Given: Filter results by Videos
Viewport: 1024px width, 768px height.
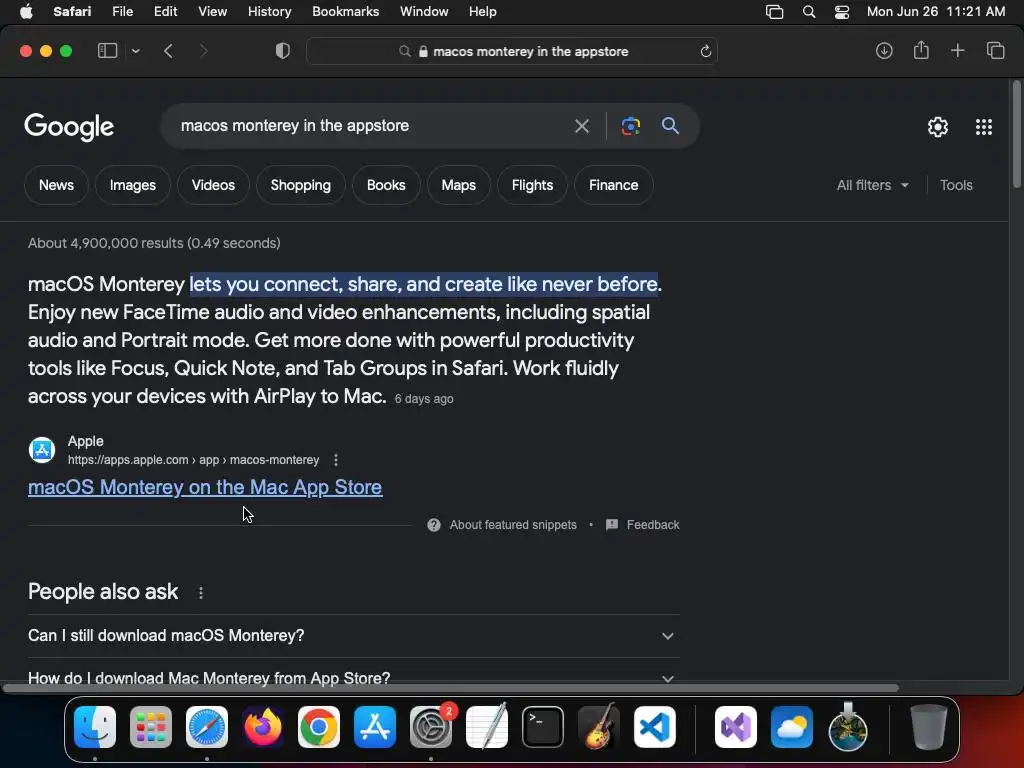Looking at the screenshot, I should point(213,185).
